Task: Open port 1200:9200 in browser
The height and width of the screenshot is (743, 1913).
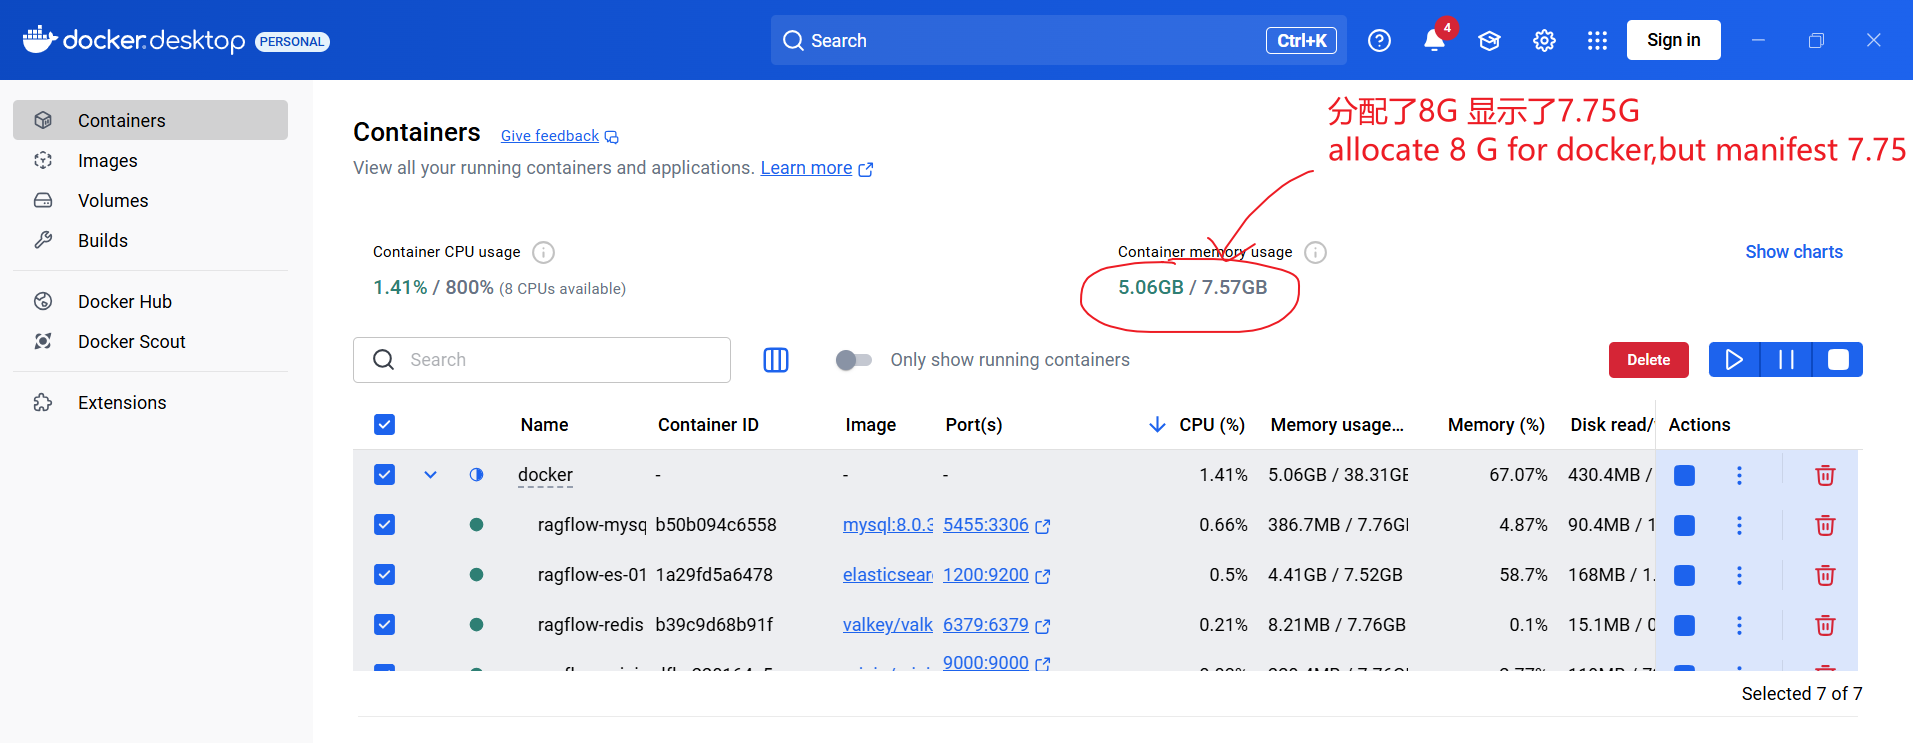Action: pyautogui.click(x=996, y=575)
